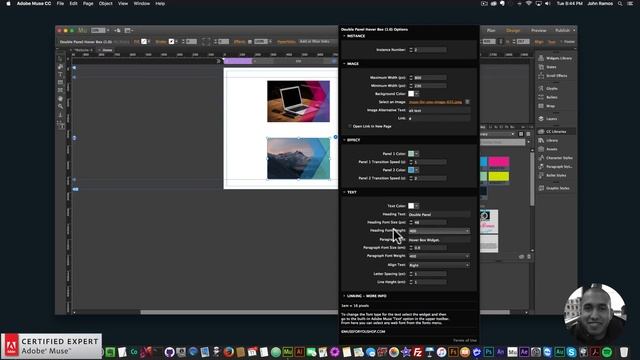640x360 pixels.
Task: Open the Window menu
Action: [142, 3]
